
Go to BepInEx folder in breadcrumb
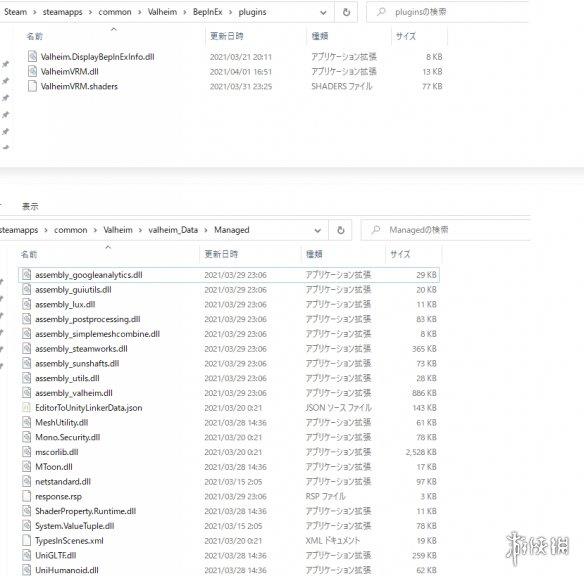[207, 12]
